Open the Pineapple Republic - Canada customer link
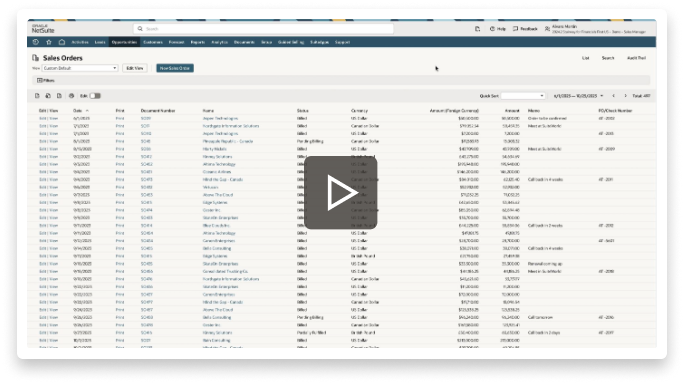The height and width of the screenshot is (384, 684). pyautogui.click(x=228, y=141)
